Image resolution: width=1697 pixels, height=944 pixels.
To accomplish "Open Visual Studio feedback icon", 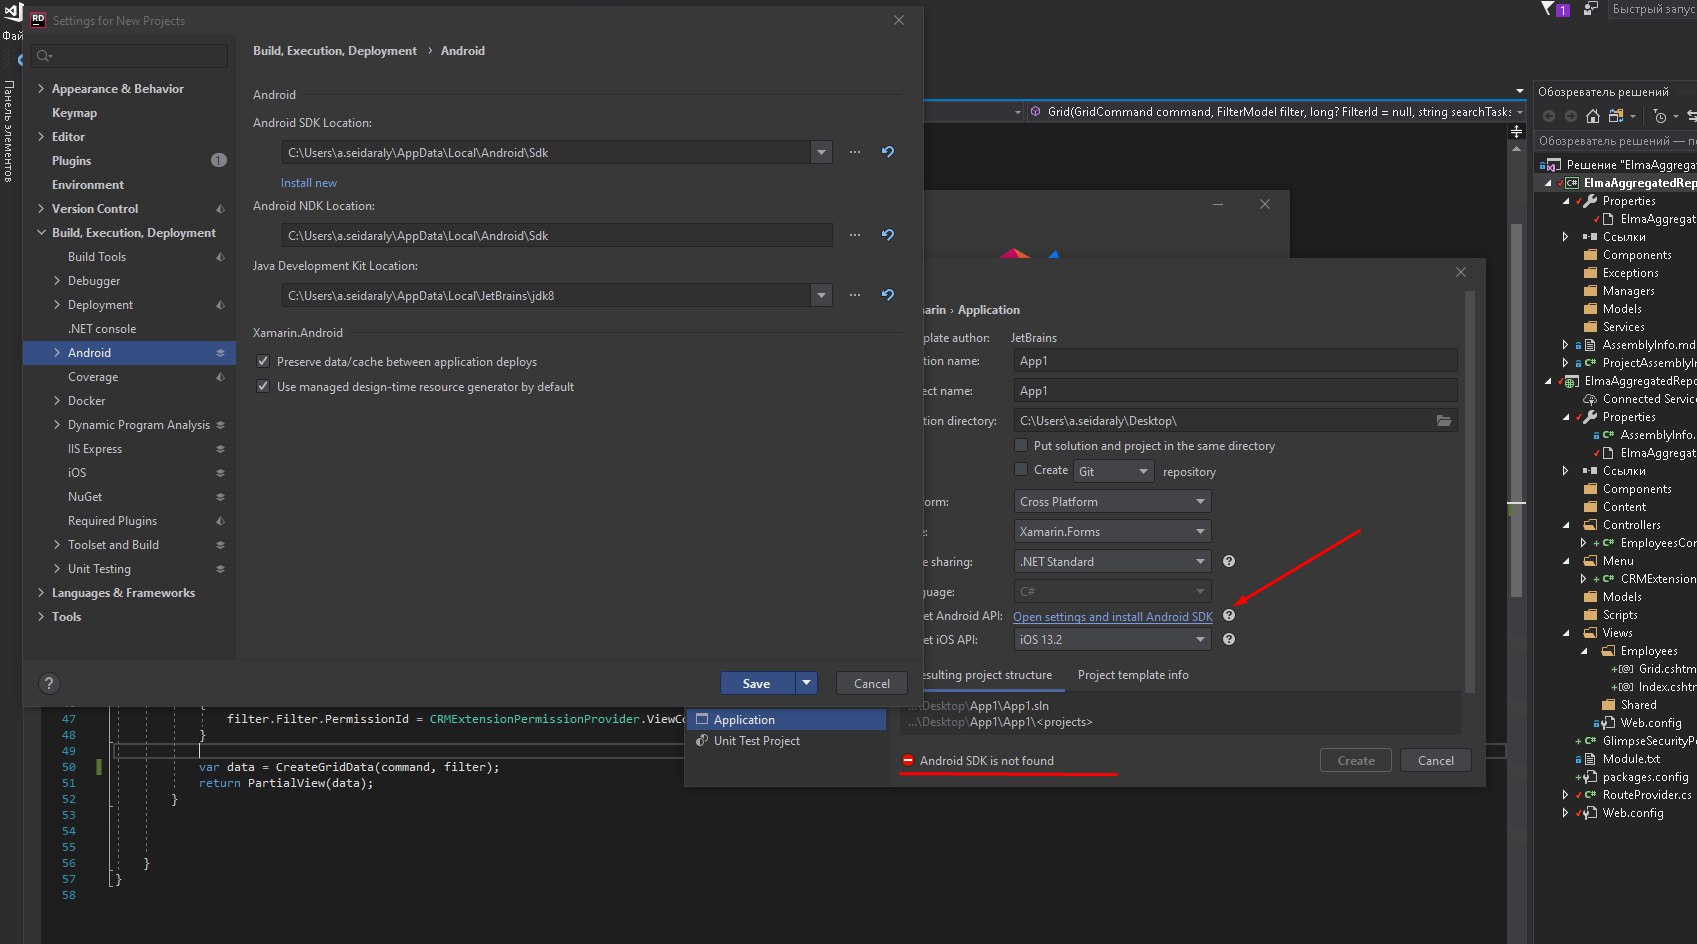I will [1590, 9].
